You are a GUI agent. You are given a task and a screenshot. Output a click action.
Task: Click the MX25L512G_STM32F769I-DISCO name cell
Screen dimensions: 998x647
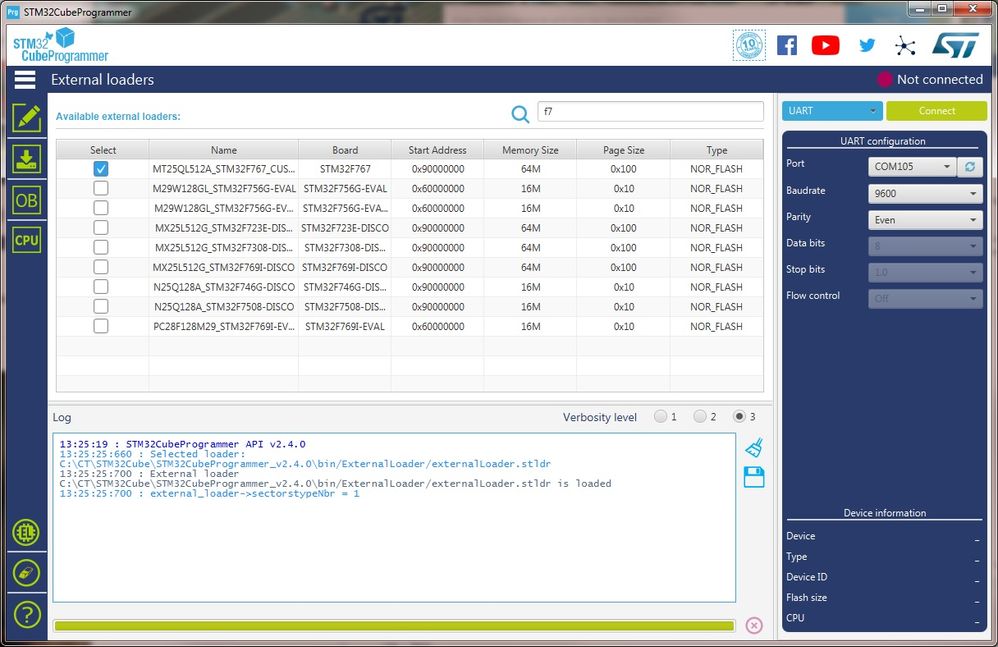coord(223,267)
